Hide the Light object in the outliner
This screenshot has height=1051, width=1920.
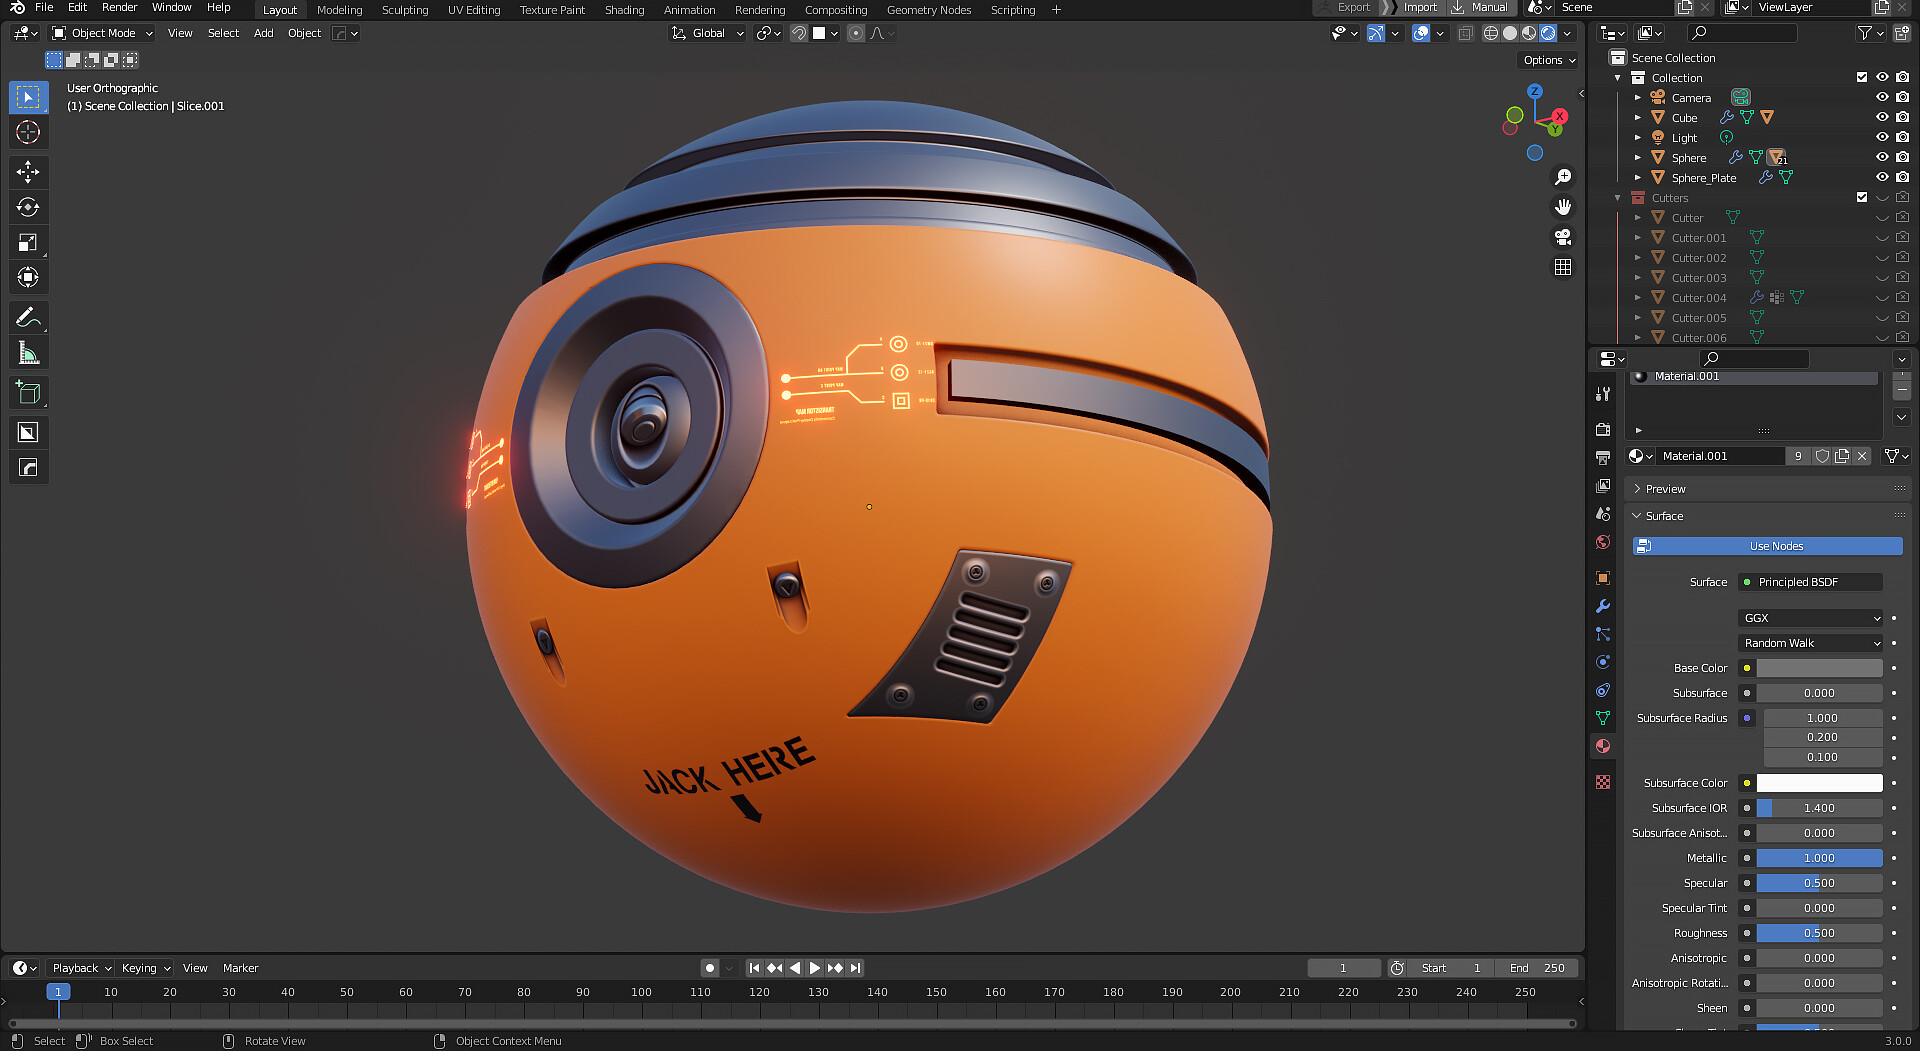pos(1883,137)
